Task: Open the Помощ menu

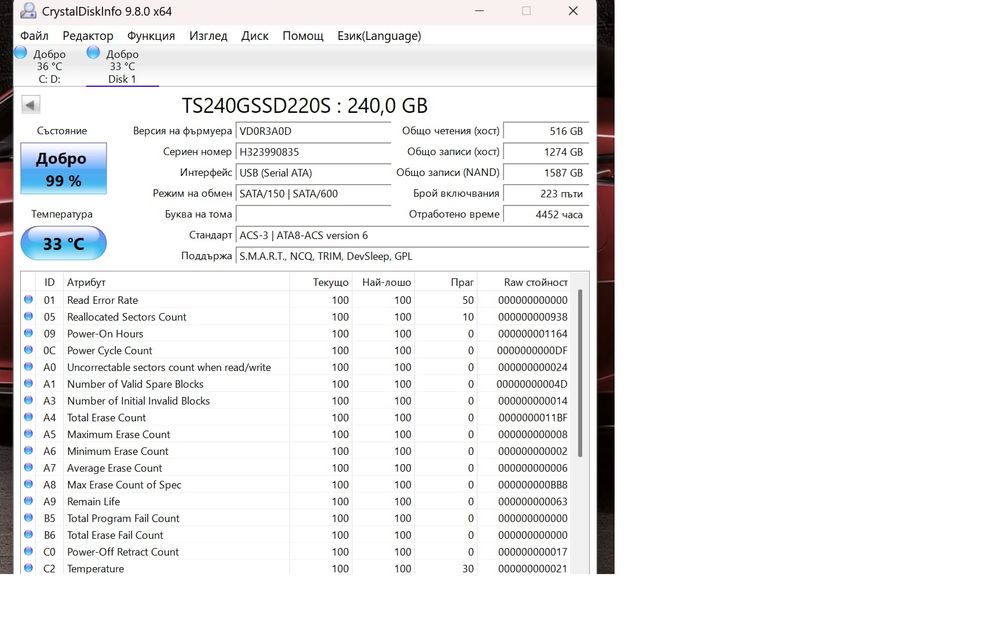Action: tap(303, 36)
